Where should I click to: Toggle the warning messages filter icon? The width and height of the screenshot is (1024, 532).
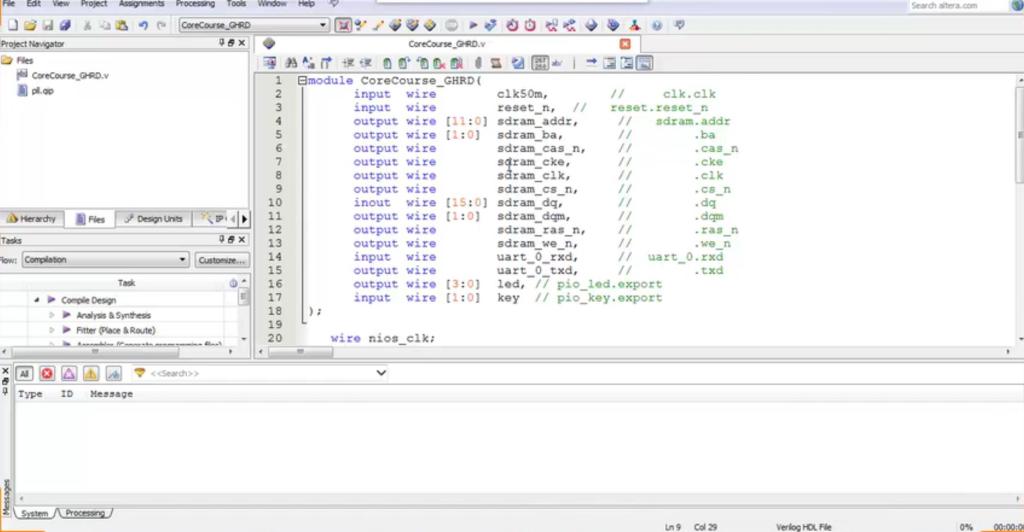click(91, 373)
